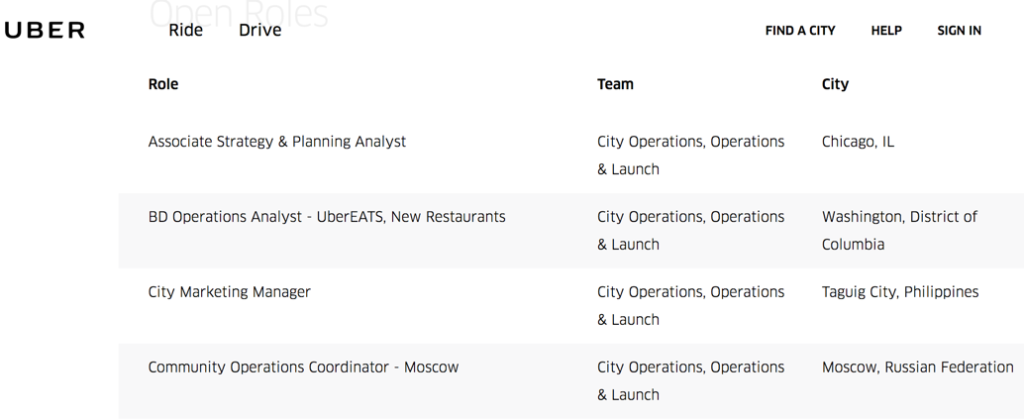Click the City column header
This screenshot has width=1024, height=420.
pos(835,84)
